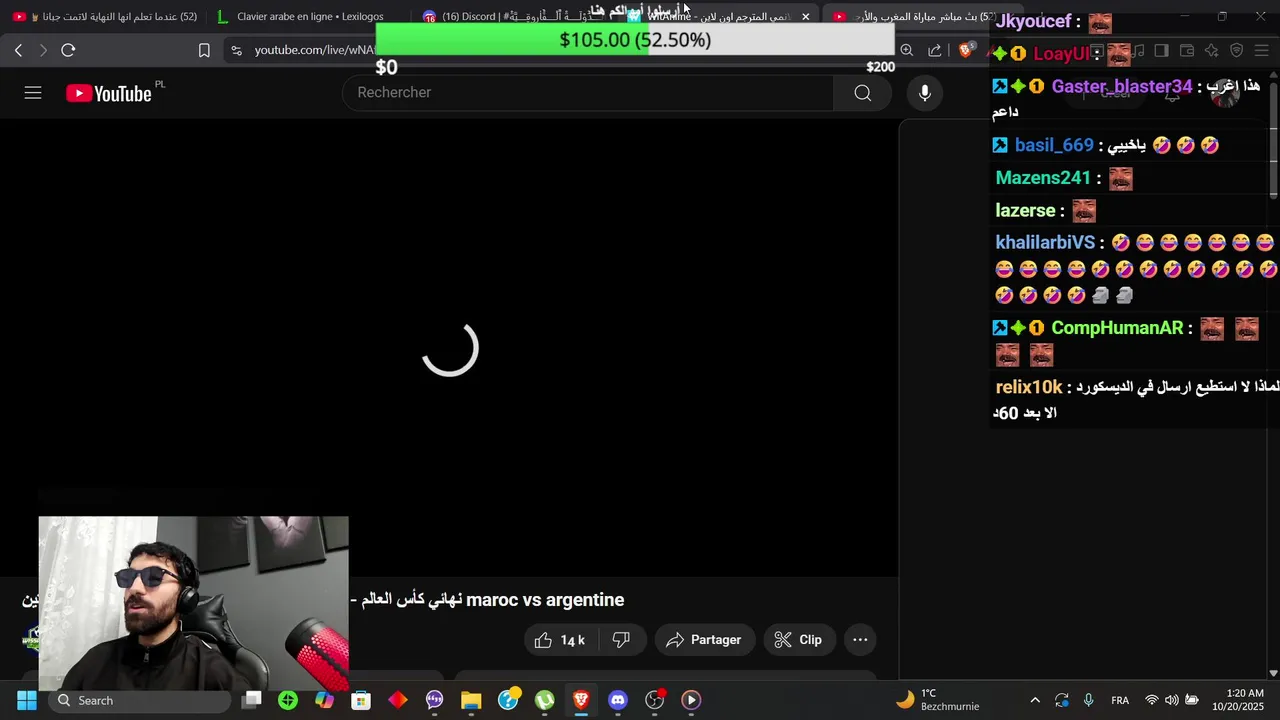Open File Explorer from the taskbar

(x=471, y=700)
